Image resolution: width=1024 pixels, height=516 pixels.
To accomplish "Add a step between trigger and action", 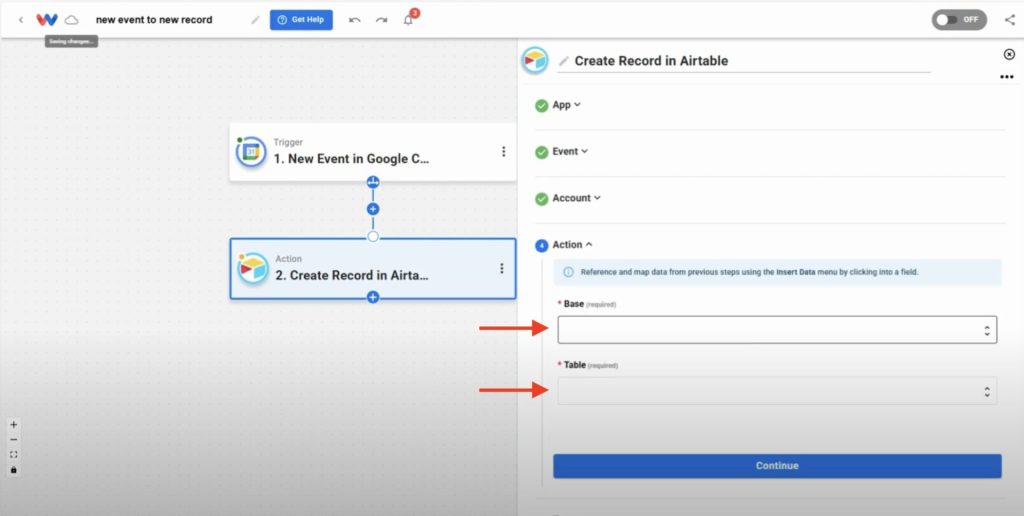I will point(373,209).
